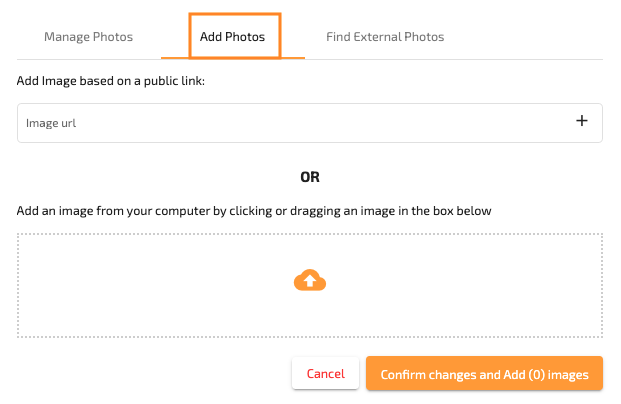Click the bold OR separator text
The image size is (621, 404).
310,177
